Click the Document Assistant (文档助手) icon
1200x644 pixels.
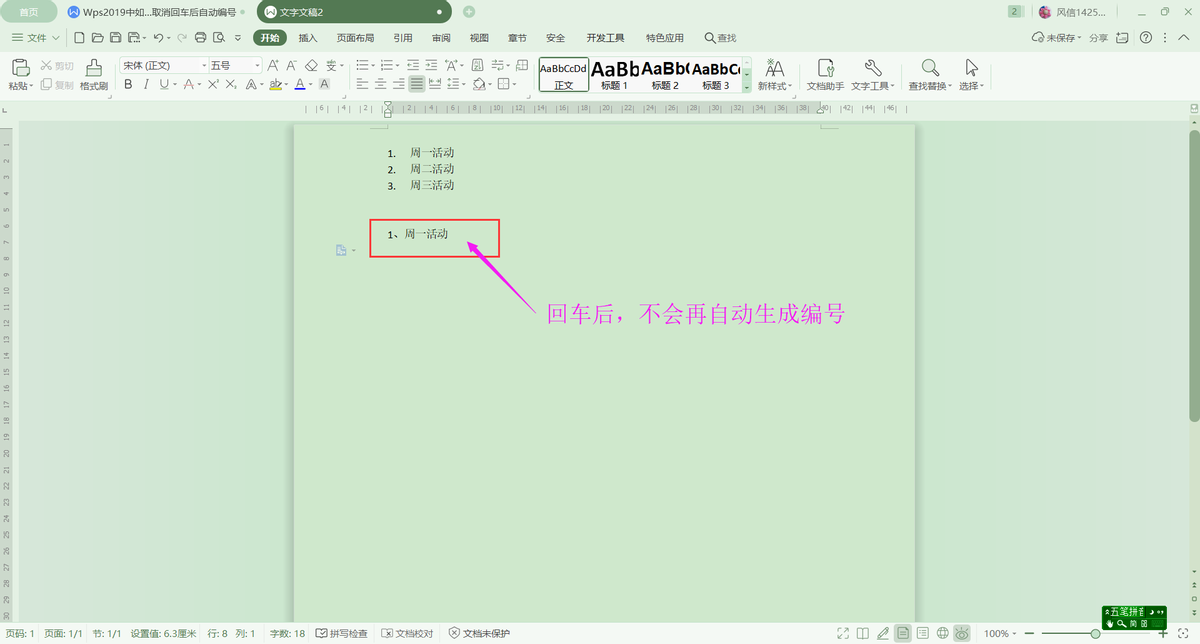[826, 75]
